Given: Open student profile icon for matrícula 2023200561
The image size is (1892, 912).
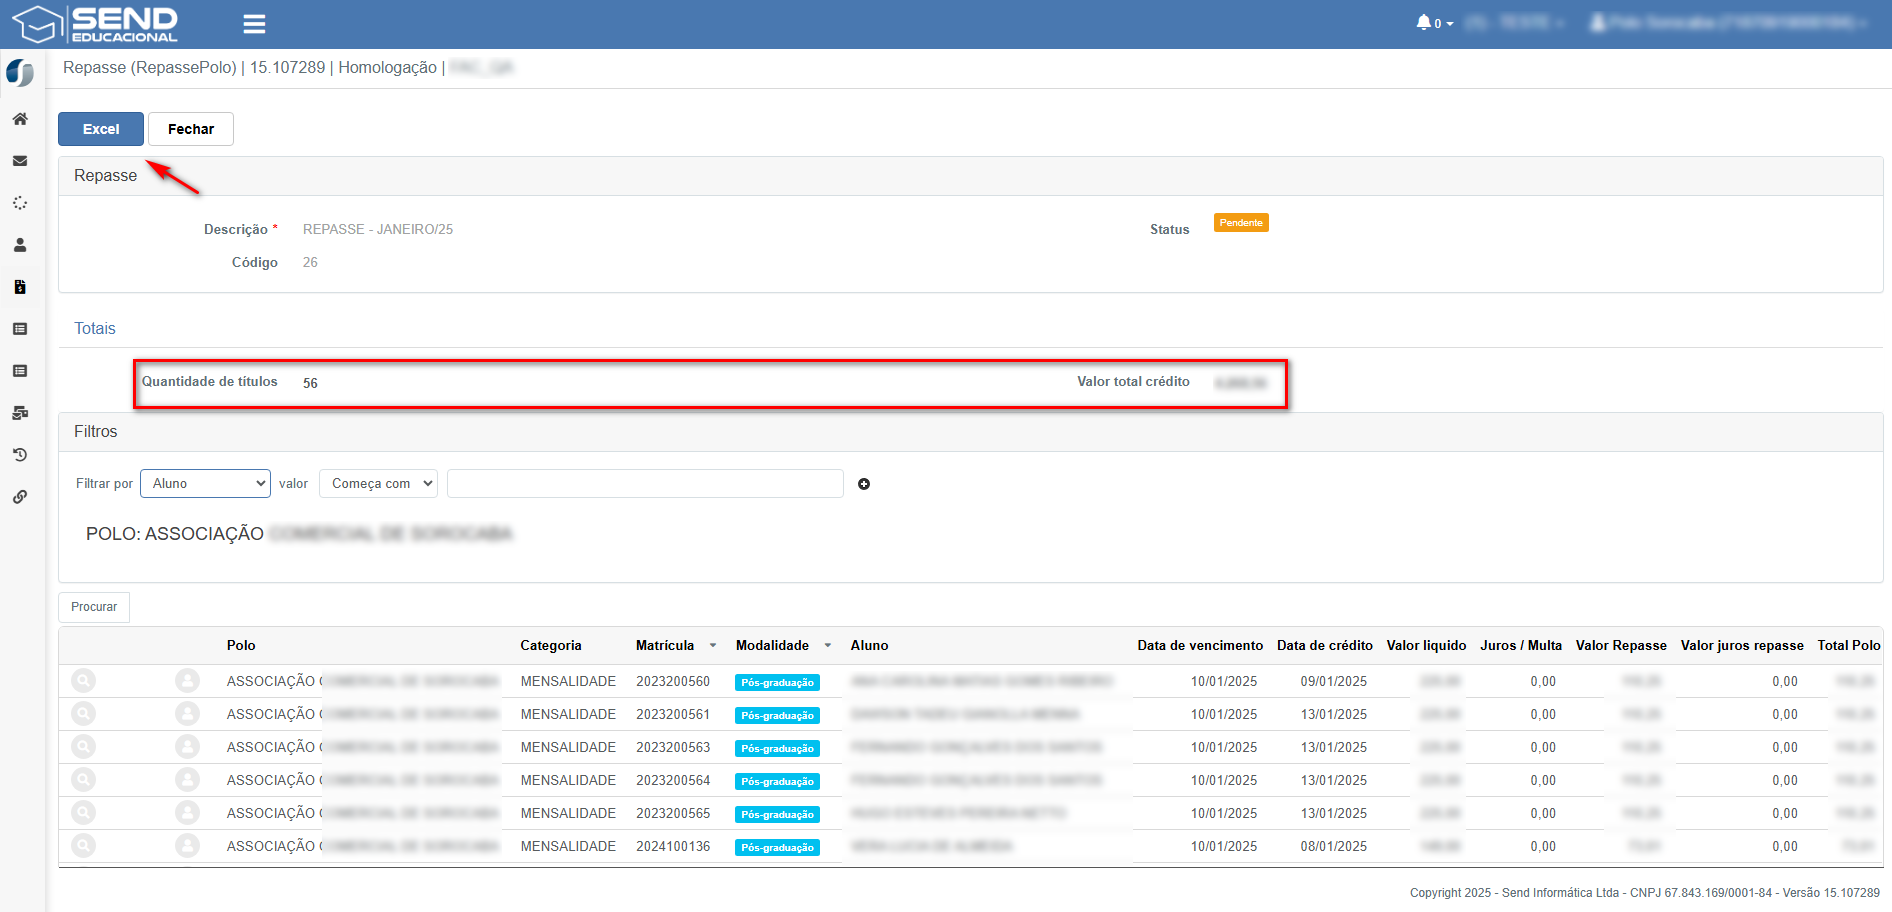Looking at the screenshot, I should [187, 714].
